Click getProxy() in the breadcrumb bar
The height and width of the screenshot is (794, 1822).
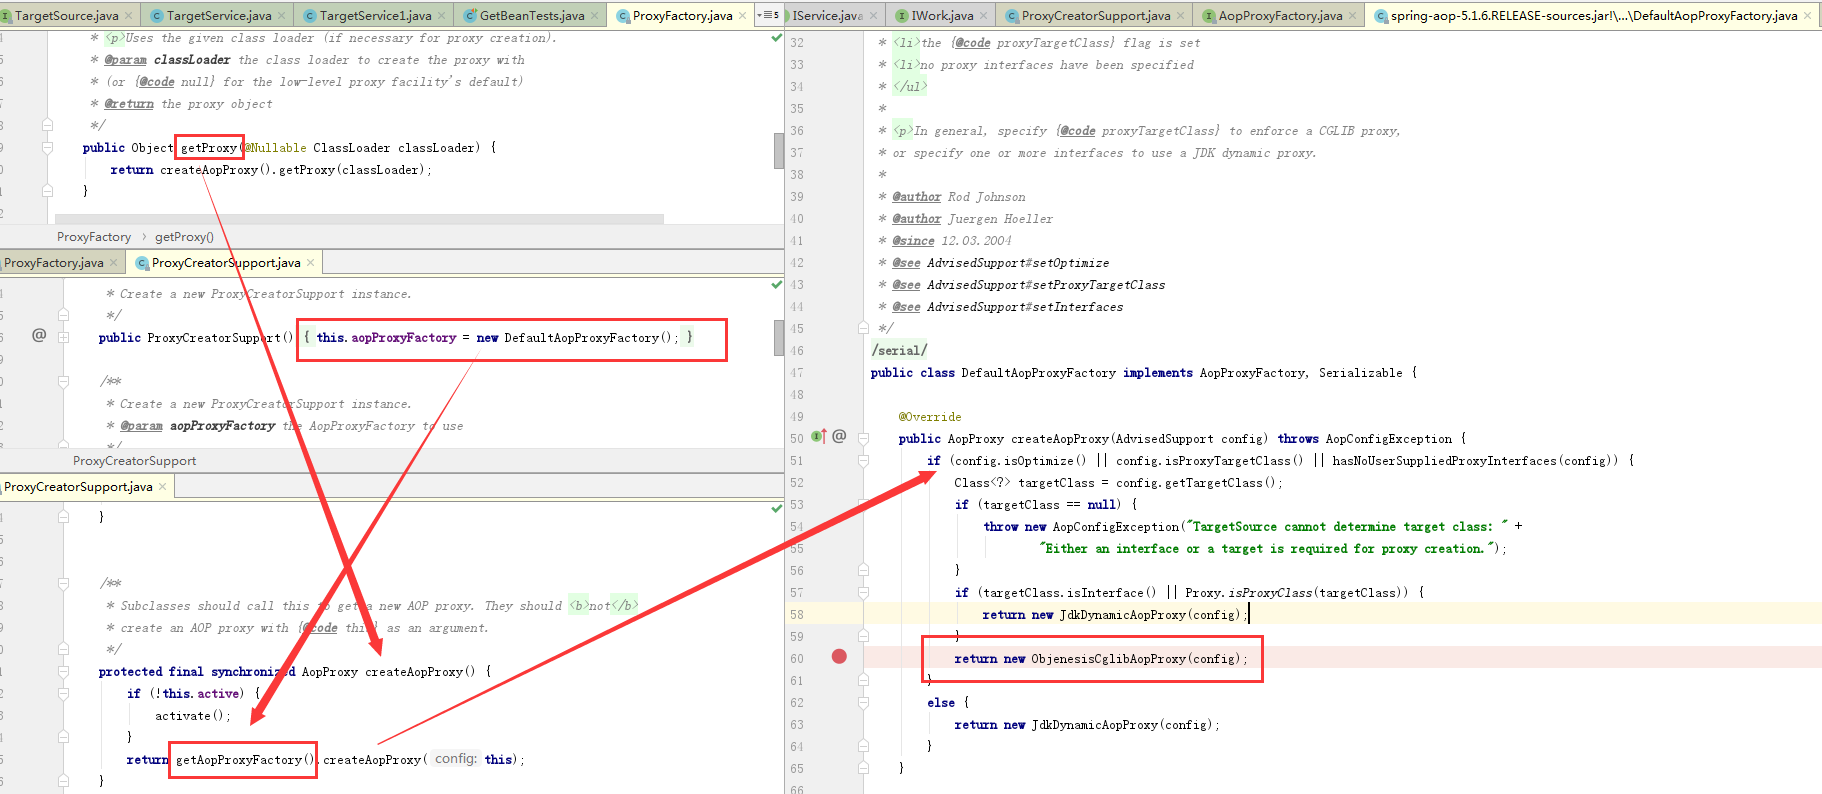184,237
